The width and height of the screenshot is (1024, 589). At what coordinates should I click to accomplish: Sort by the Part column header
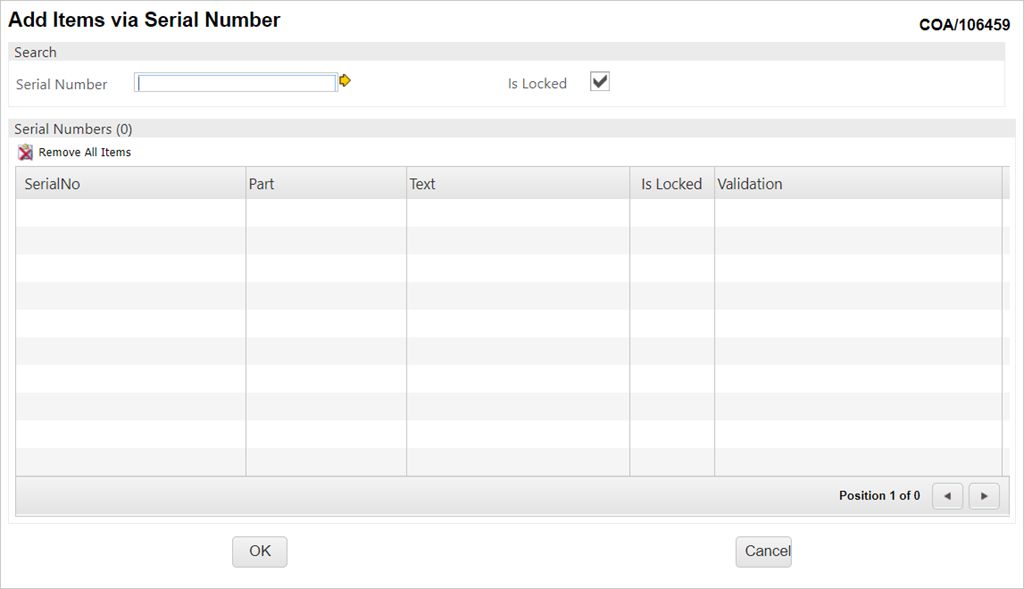(261, 184)
